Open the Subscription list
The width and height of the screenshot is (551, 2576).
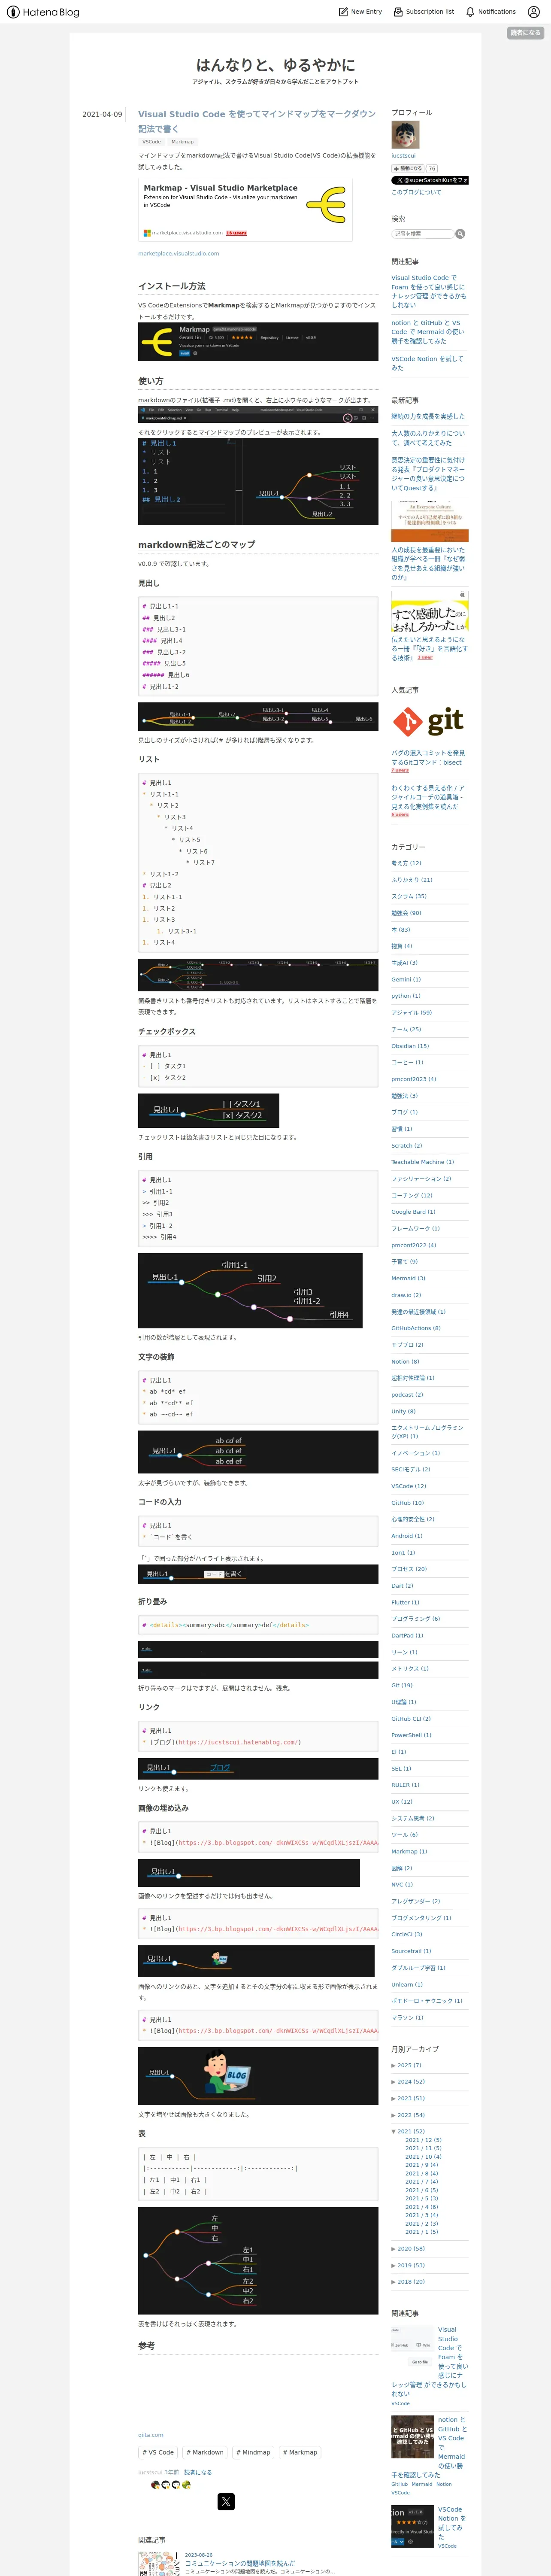click(x=423, y=12)
